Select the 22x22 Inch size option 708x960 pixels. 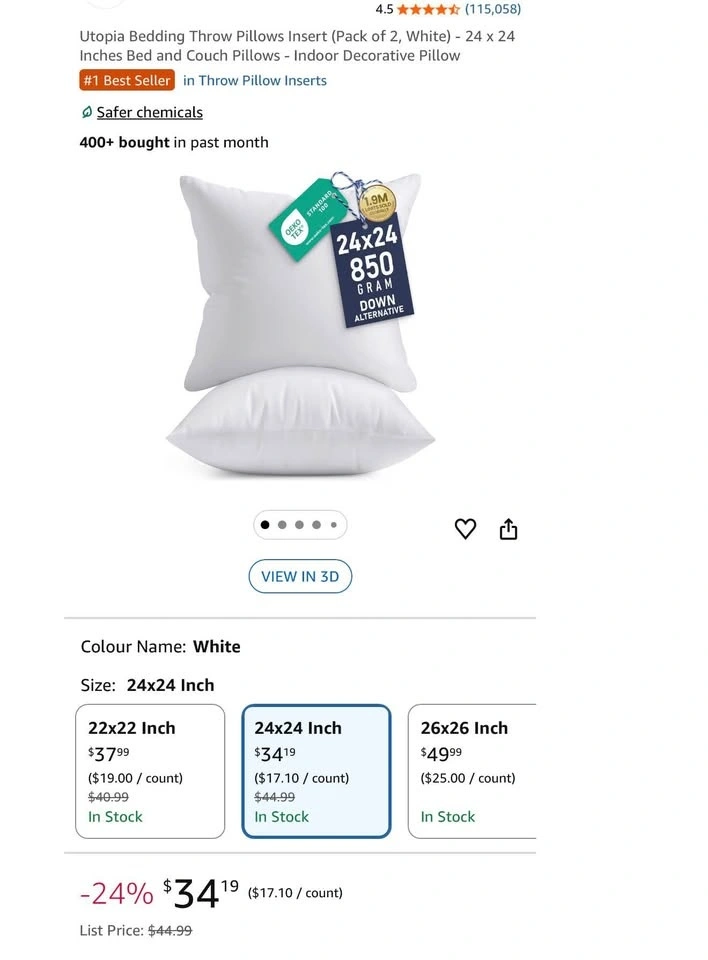click(x=150, y=771)
